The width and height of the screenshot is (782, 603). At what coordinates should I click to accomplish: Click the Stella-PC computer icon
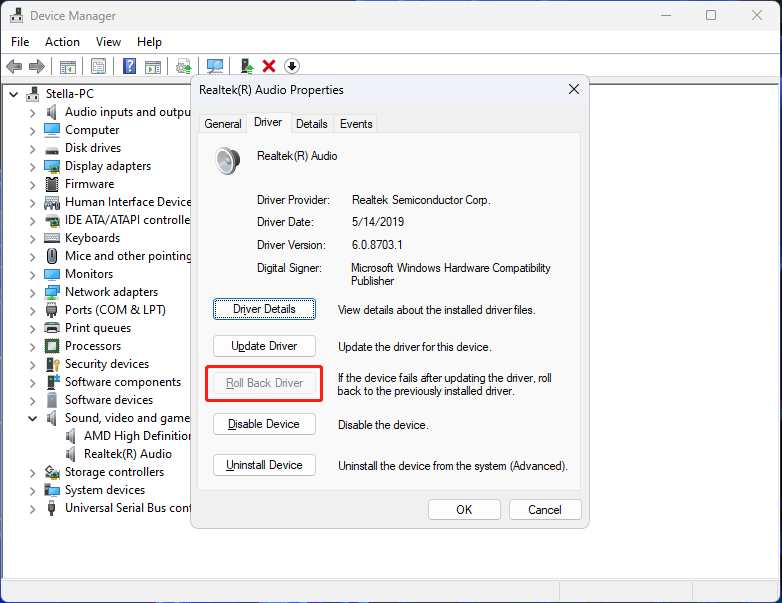[x=33, y=93]
